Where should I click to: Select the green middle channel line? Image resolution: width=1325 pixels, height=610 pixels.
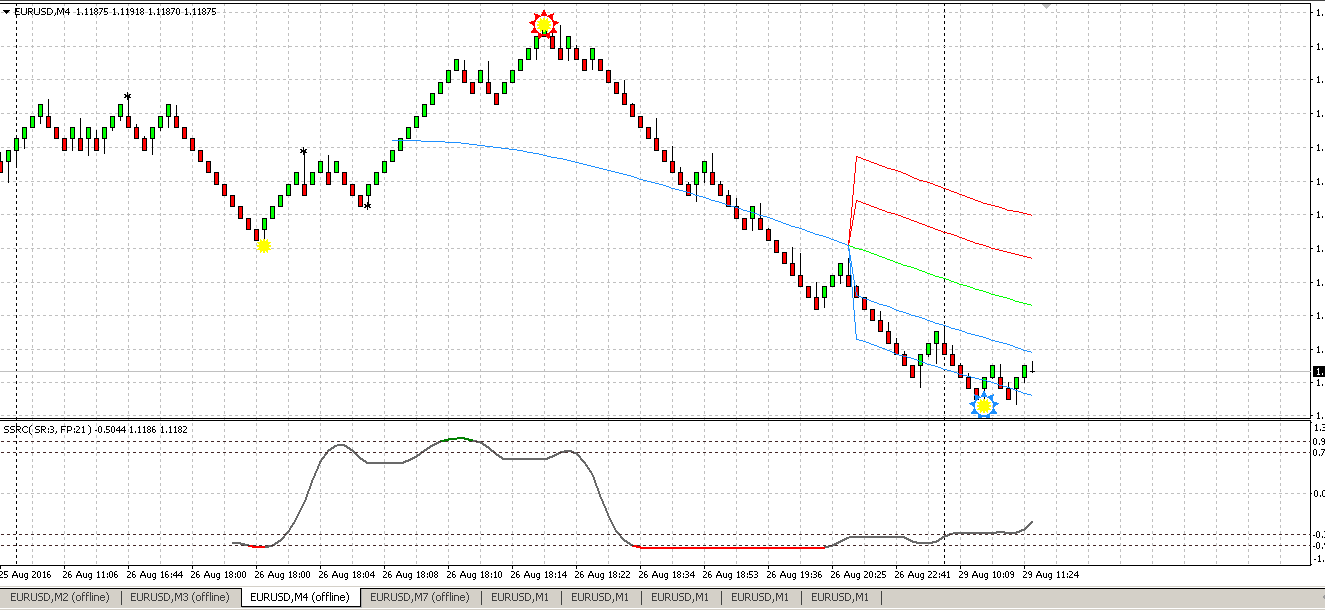940,275
